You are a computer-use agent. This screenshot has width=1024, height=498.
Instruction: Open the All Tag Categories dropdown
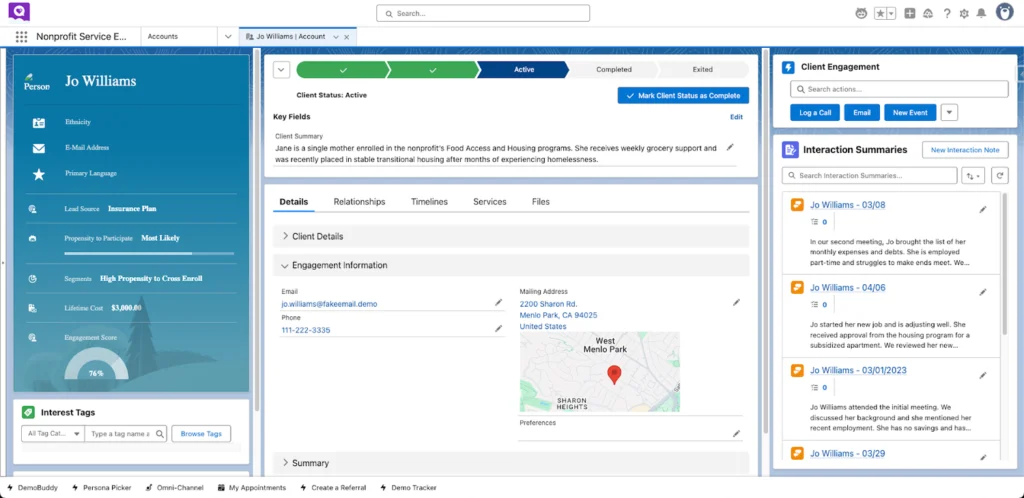(50, 434)
